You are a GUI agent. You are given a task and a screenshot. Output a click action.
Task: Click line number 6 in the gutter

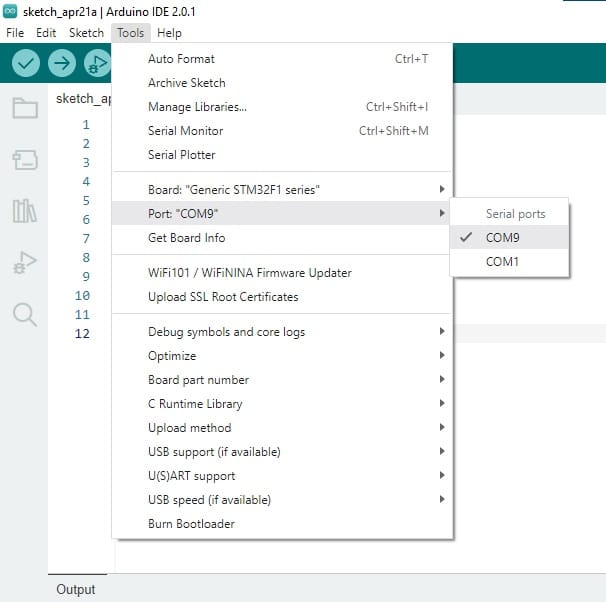pyautogui.click(x=86, y=219)
